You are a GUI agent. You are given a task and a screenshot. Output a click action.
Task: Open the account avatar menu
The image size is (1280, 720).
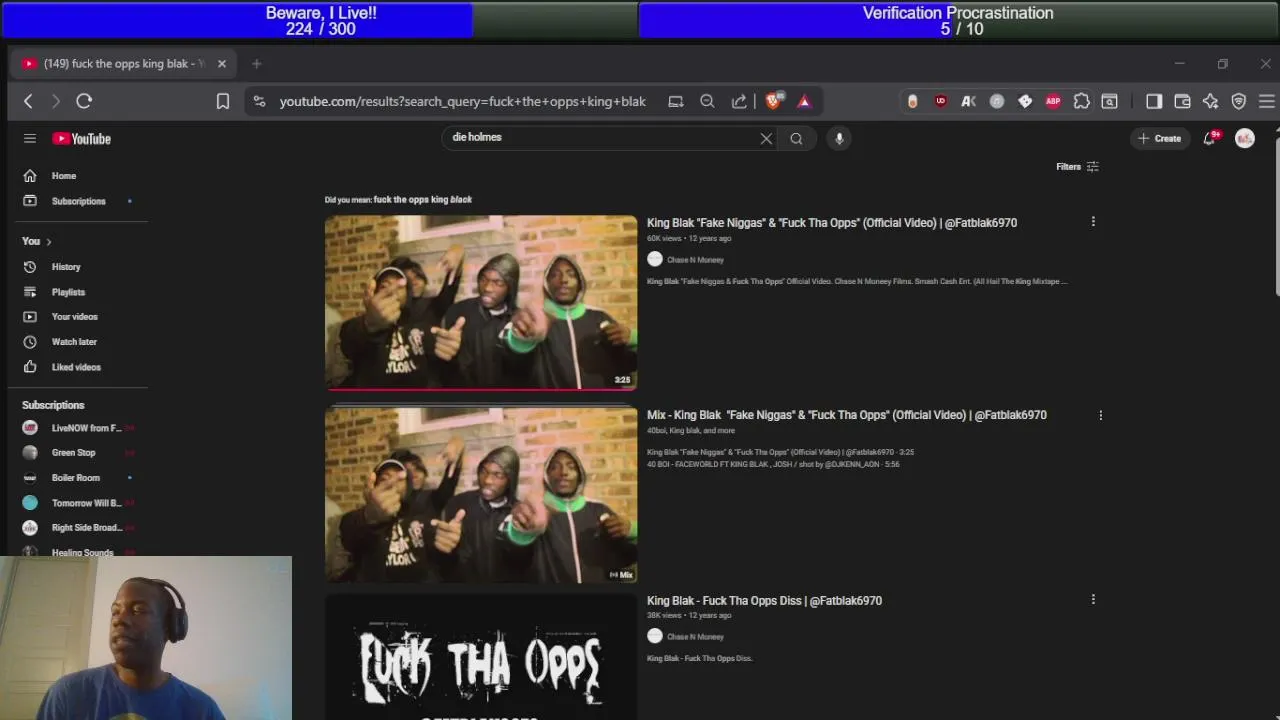pos(1245,139)
